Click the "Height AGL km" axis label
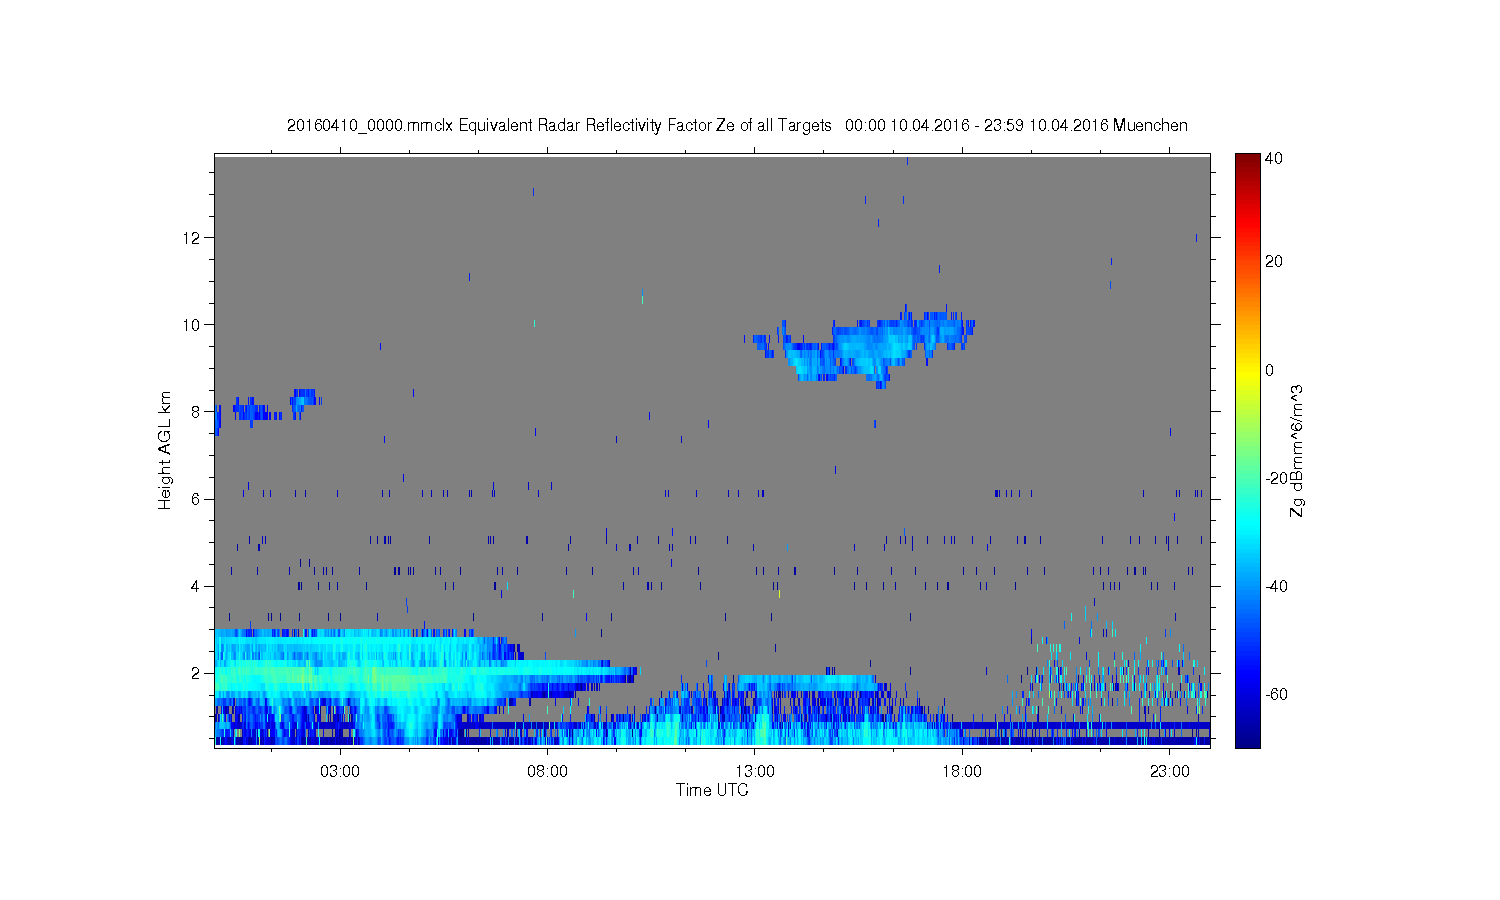Viewport: 1500px width, 900px height. 165,450
